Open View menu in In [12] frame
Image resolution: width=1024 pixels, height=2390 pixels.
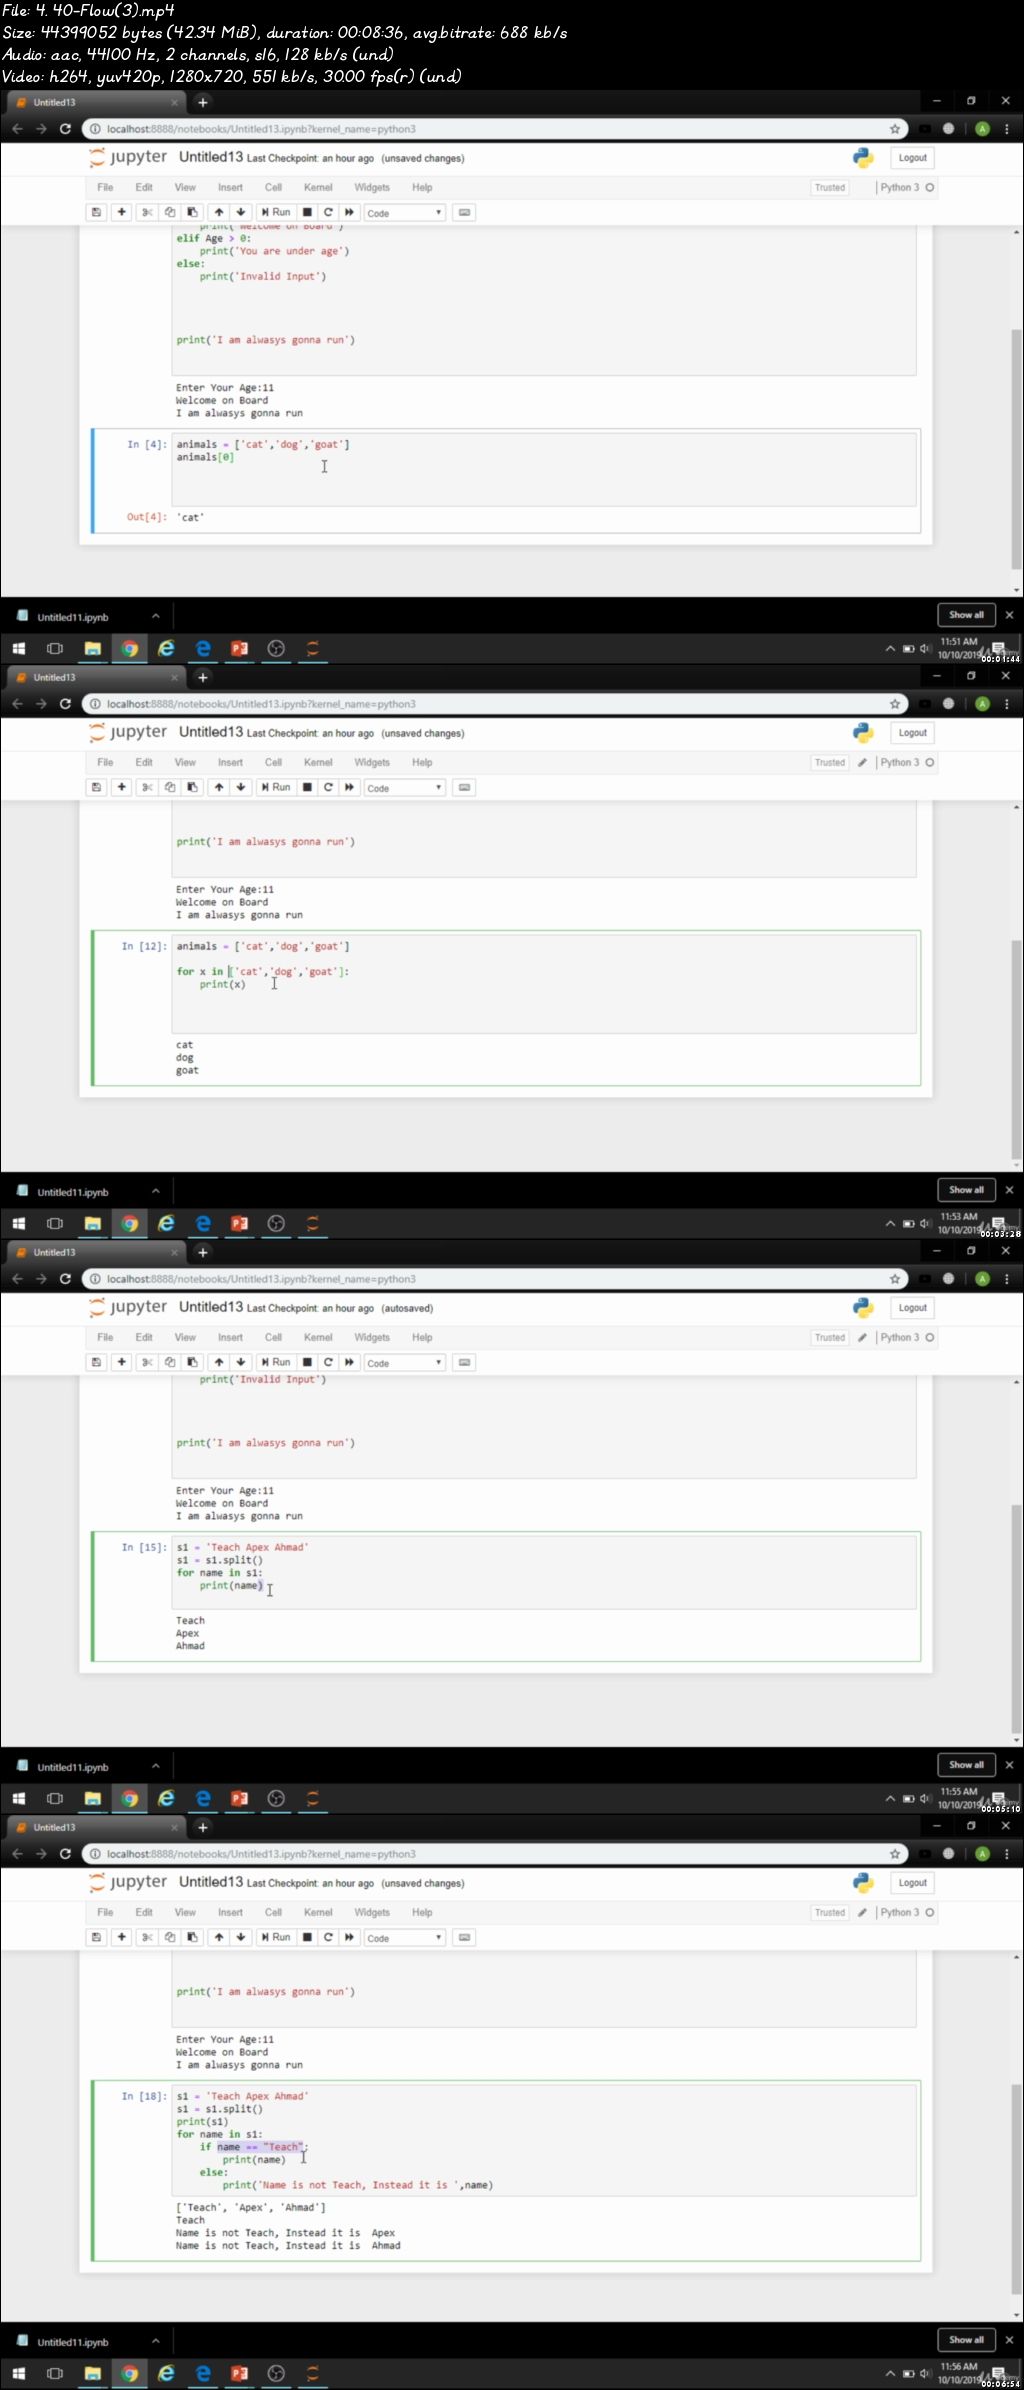click(185, 762)
